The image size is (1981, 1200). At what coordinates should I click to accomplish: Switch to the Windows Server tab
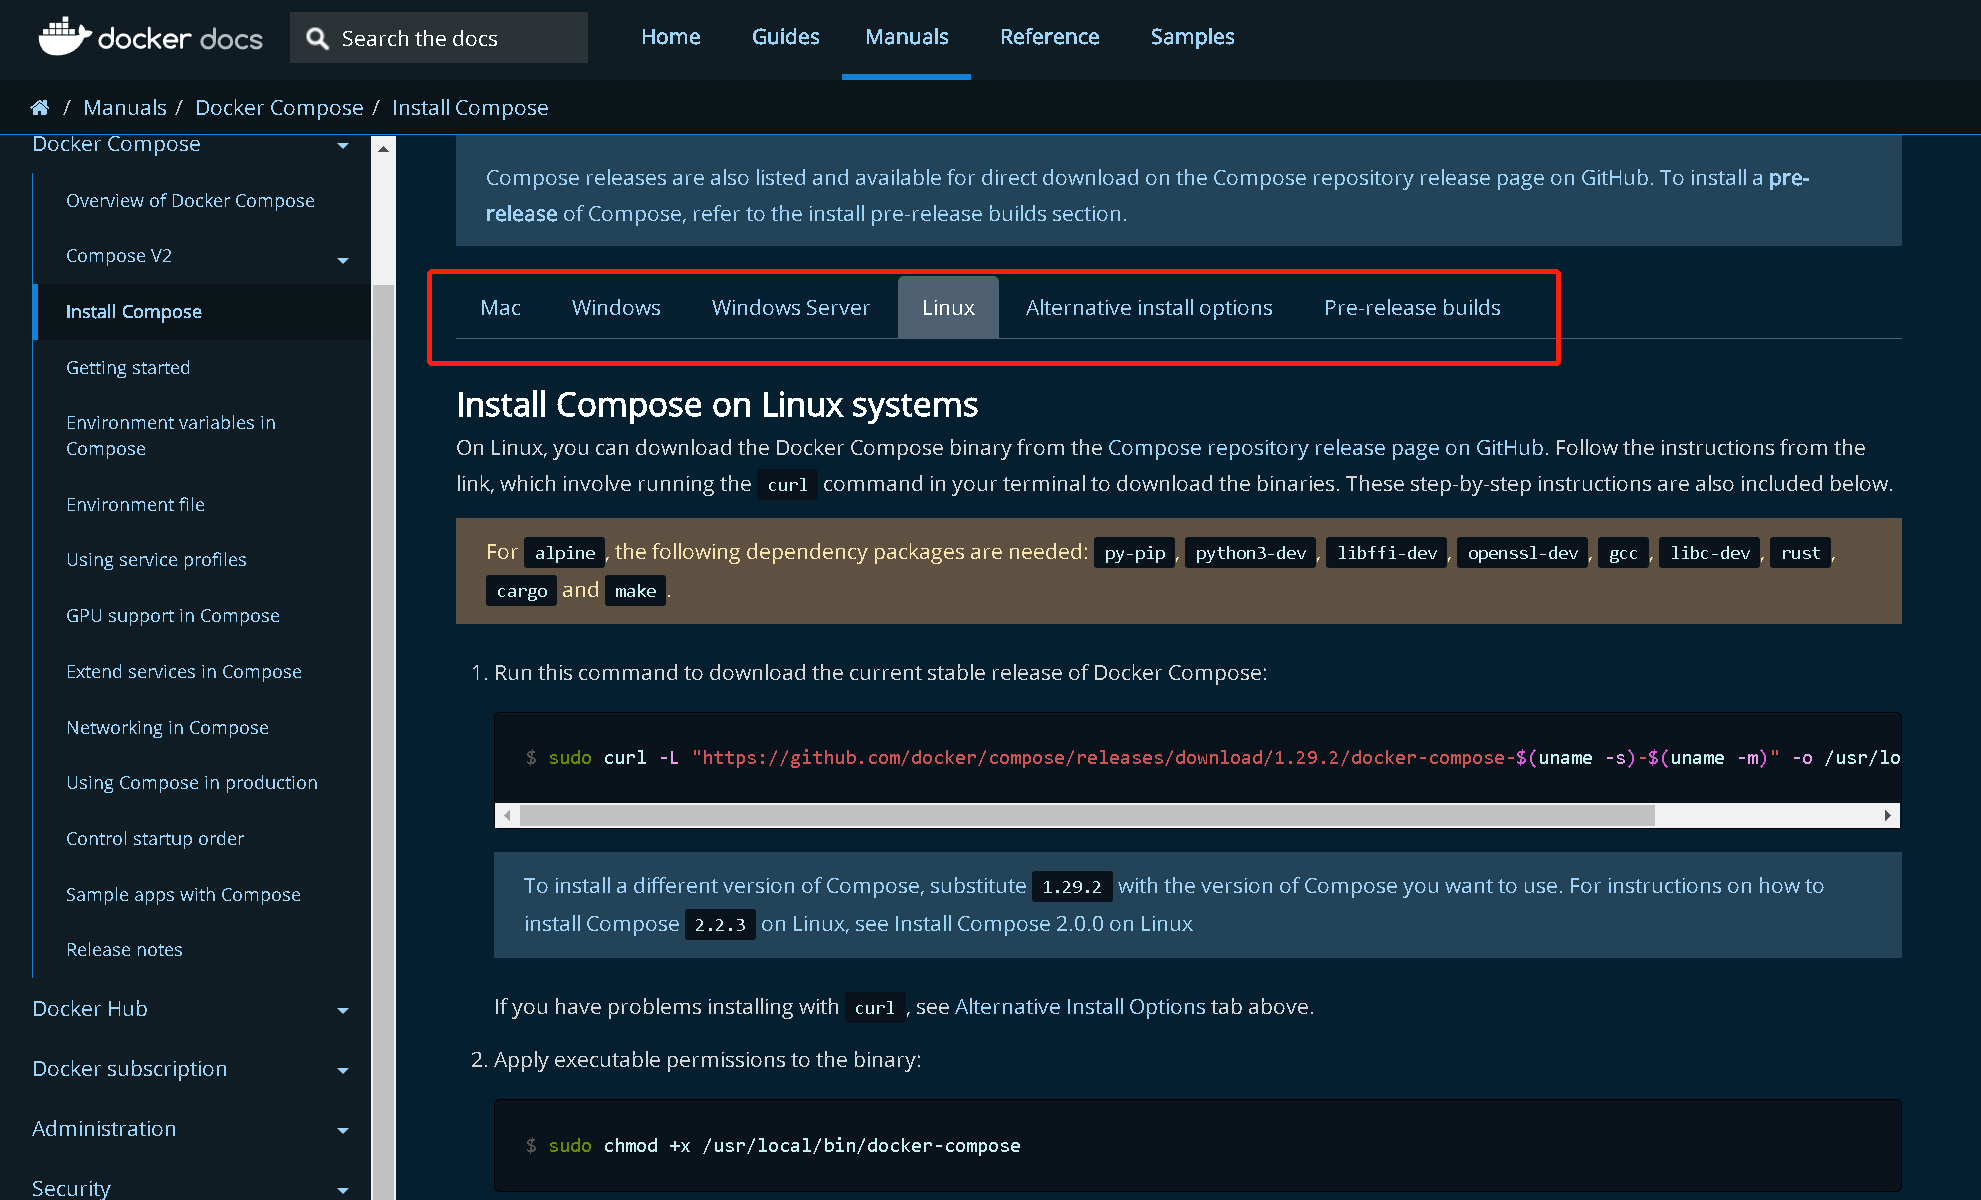coord(790,307)
